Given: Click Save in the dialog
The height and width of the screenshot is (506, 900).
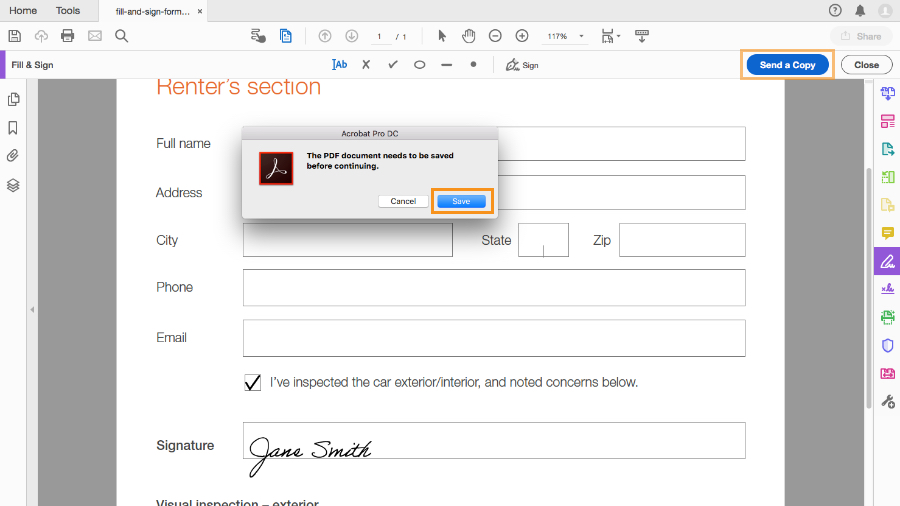Looking at the screenshot, I should pos(461,201).
